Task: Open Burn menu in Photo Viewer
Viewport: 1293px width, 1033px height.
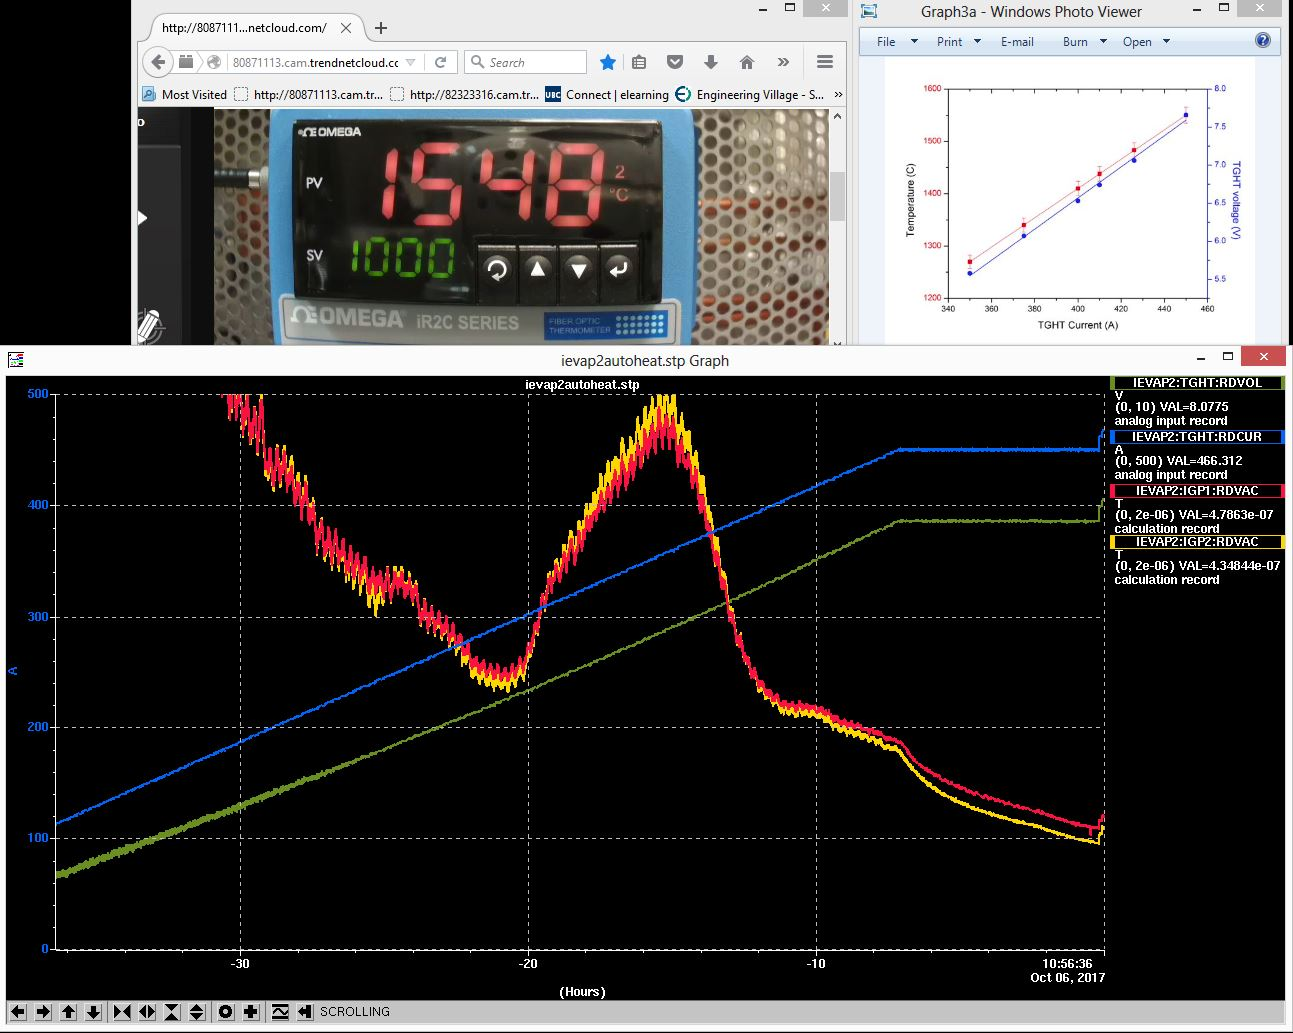Action: click(1075, 42)
